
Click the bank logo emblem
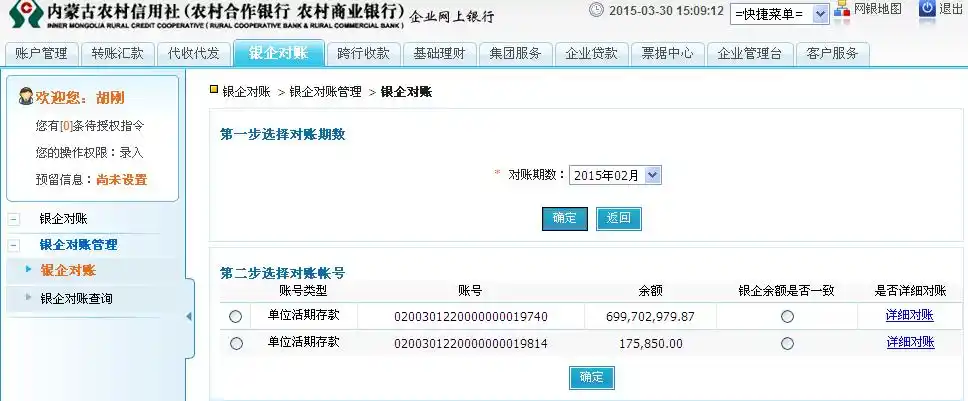(x=25, y=13)
